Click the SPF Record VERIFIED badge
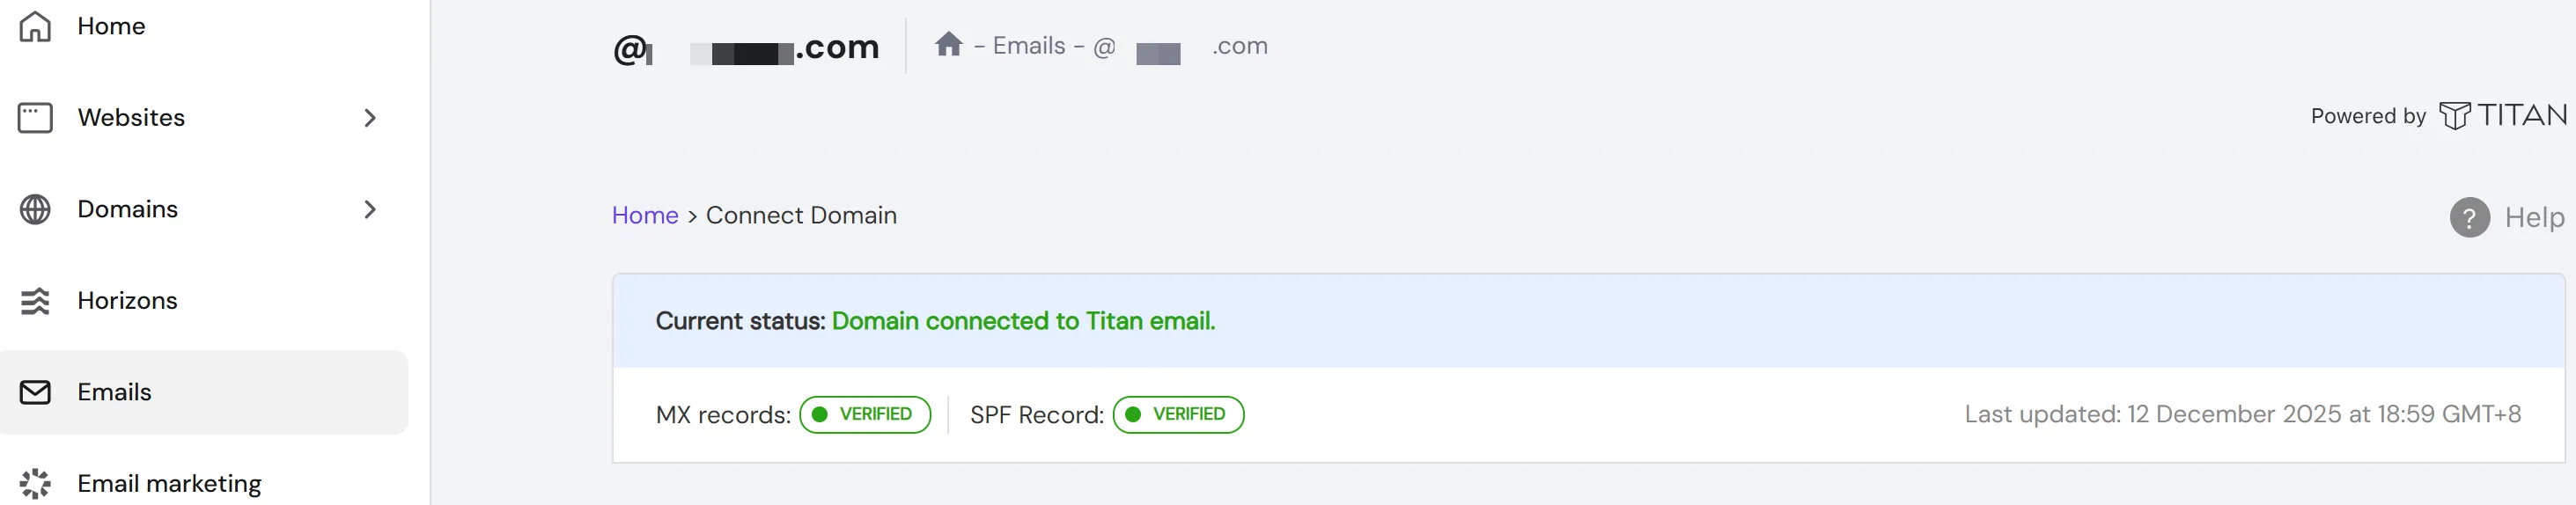Image resolution: width=2576 pixels, height=505 pixels. [x=1178, y=414]
